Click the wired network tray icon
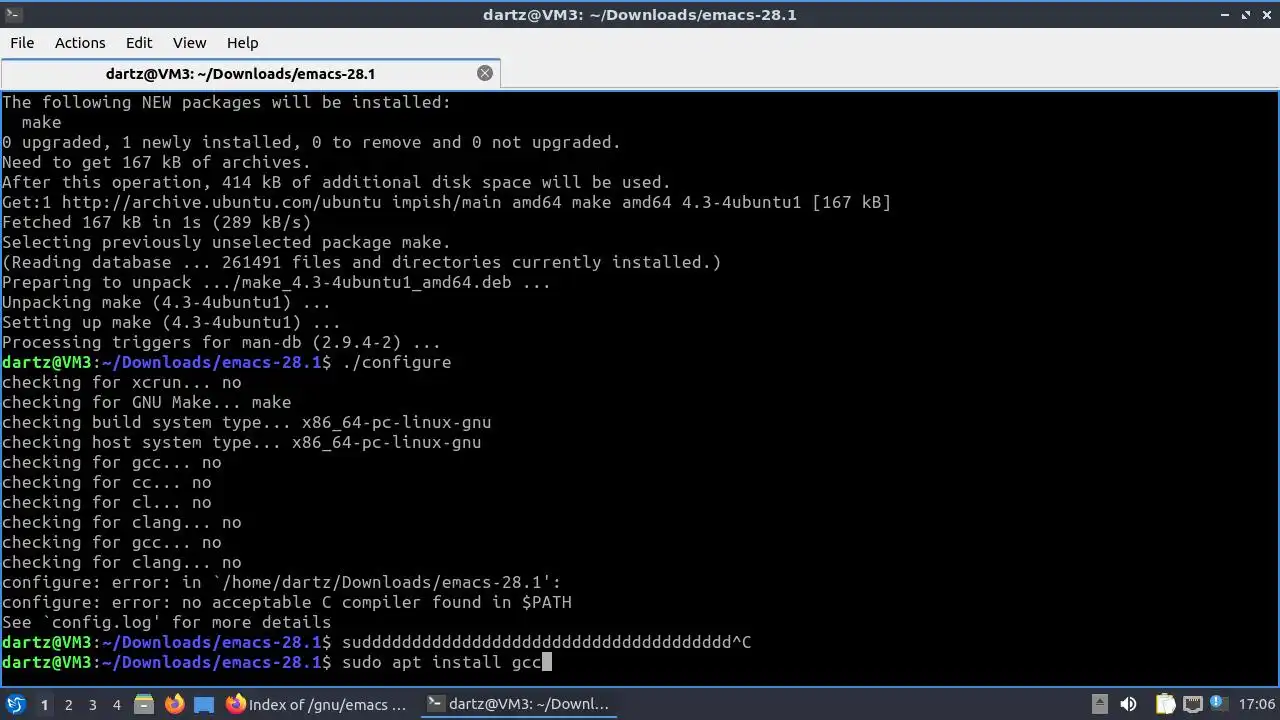This screenshot has height=720, width=1280. point(1193,704)
